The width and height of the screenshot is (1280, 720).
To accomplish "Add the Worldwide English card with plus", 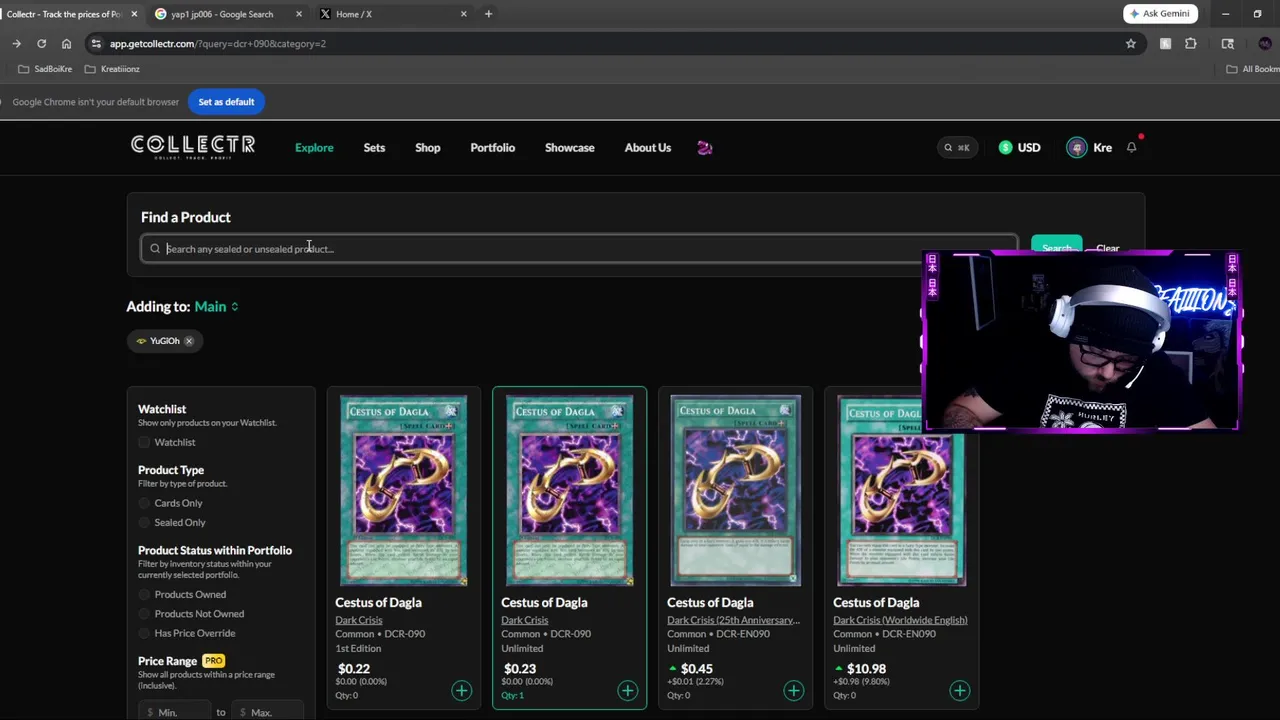I will pyautogui.click(x=959, y=690).
